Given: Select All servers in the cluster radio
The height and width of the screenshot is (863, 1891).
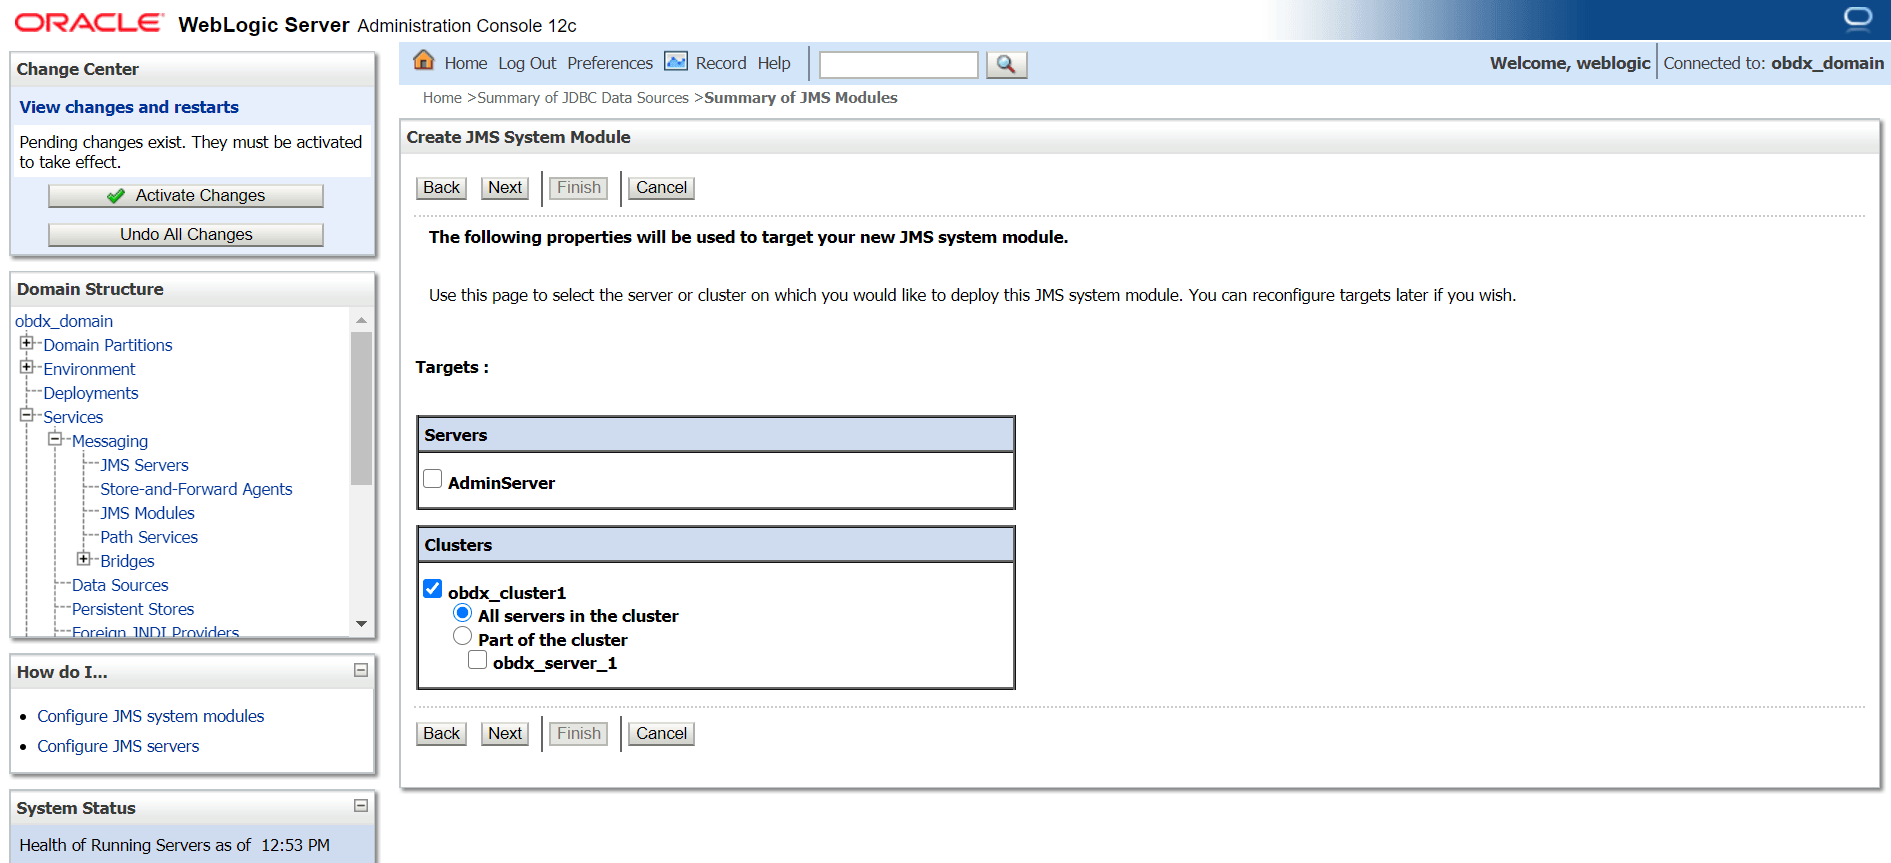Looking at the screenshot, I should (462, 613).
